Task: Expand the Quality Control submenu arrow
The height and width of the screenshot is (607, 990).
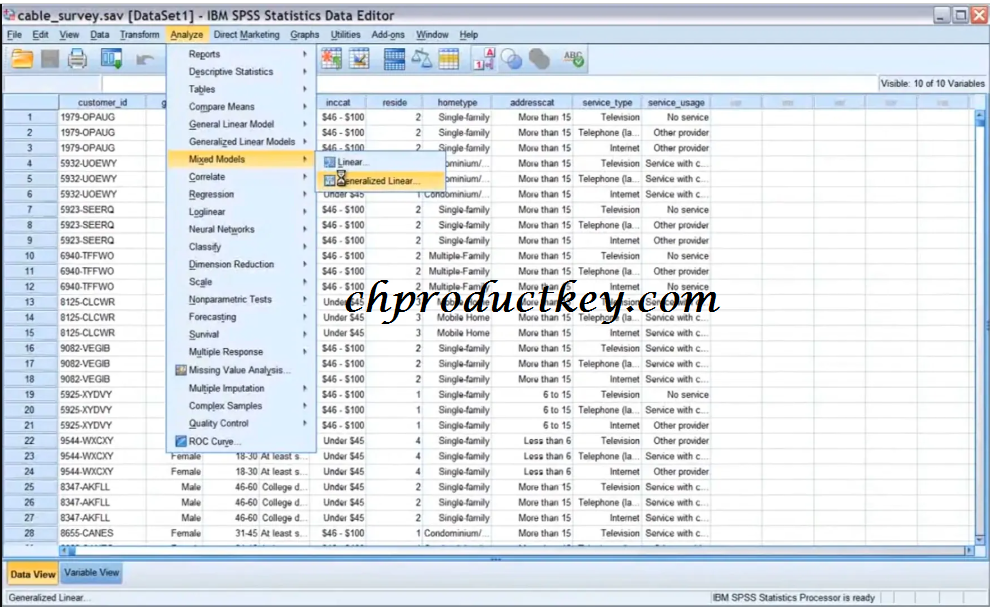Action: click(304, 423)
